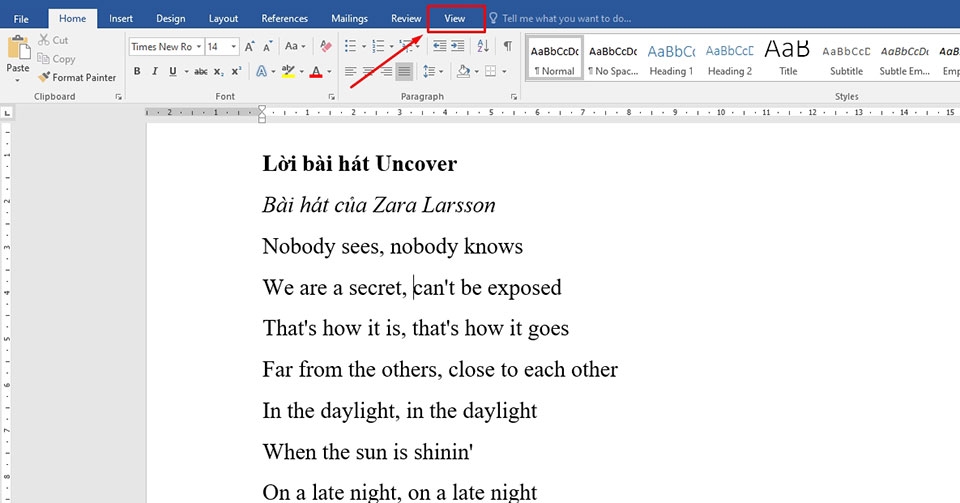This screenshot has height=503, width=960.
Task: Apply the No Spacing style
Action: (613, 58)
